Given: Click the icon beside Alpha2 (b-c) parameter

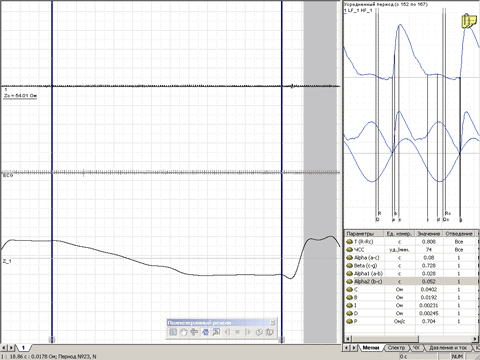Looking at the screenshot, I should pyautogui.click(x=350, y=282).
